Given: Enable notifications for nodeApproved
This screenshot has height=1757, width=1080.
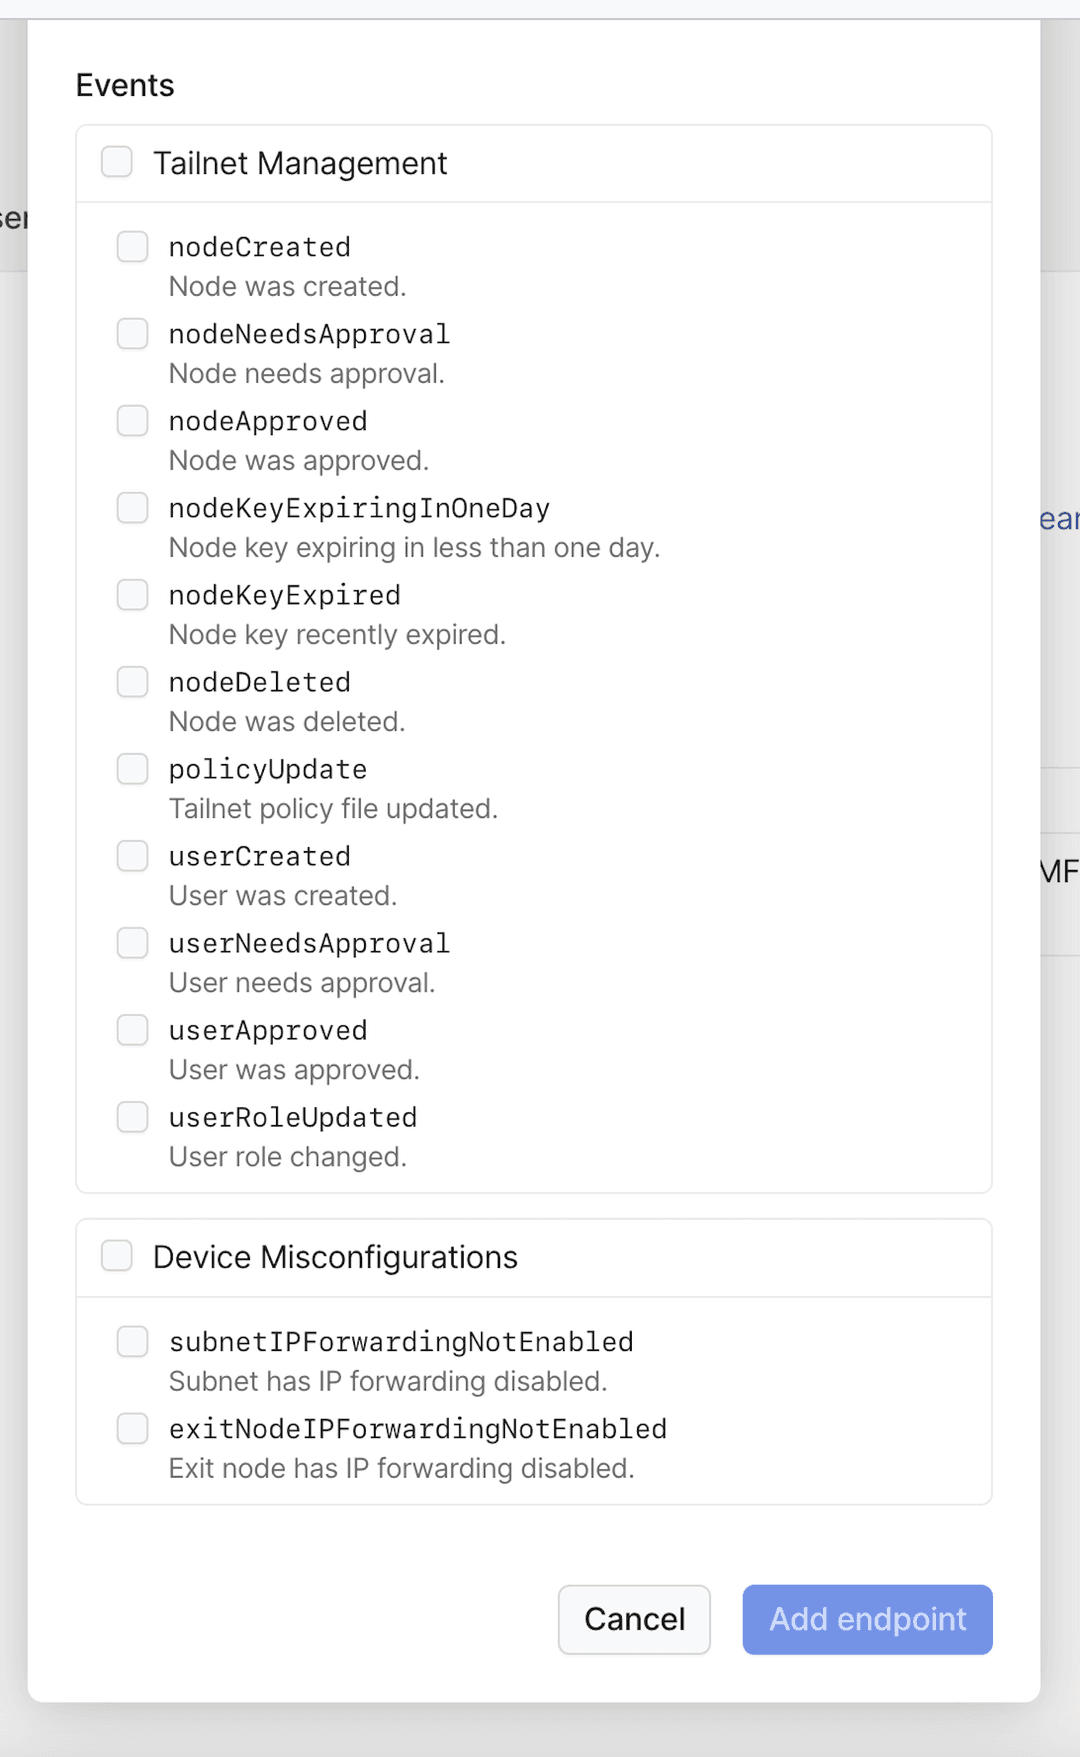Looking at the screenshot, I should 132,420.
